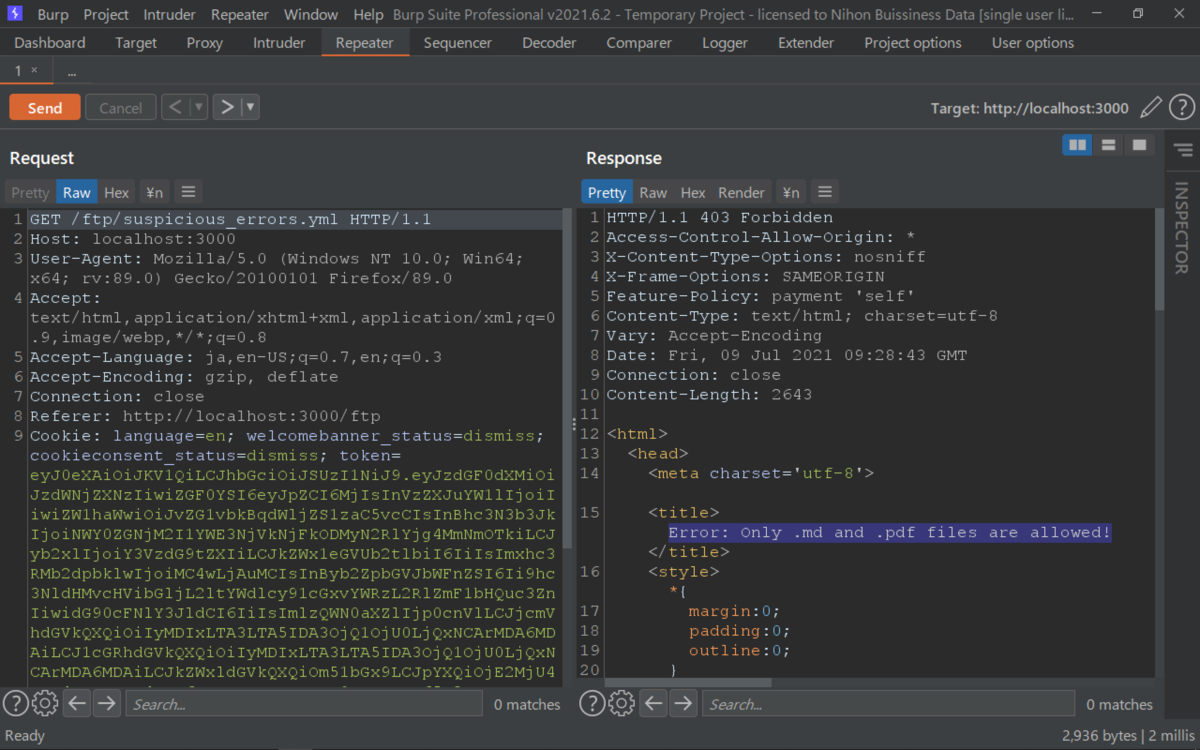Open the INSPECTOR vertical sidebar label

point(1182,227)
